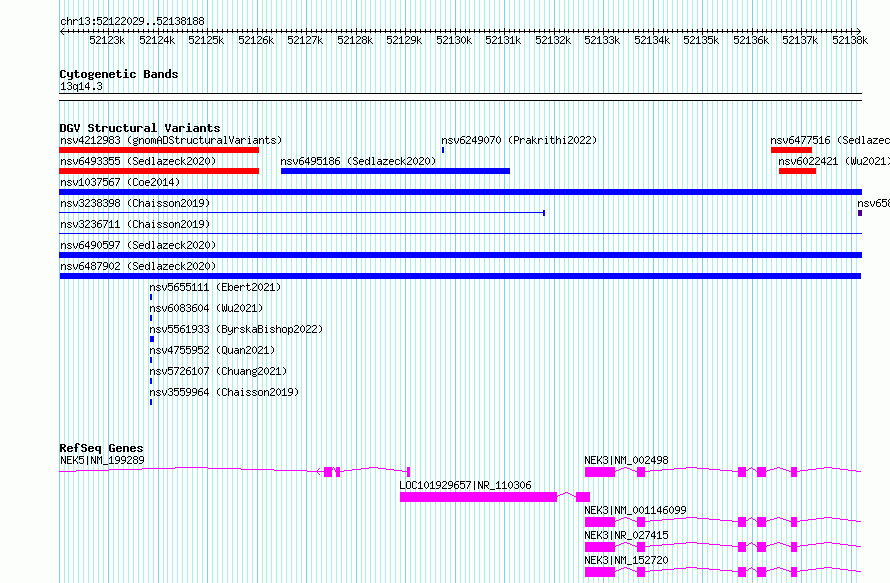Viewport: 890px width, 583px height.
Task: Click the nsv6249070 small blue variant marker
Action: [x=443, y=150]
